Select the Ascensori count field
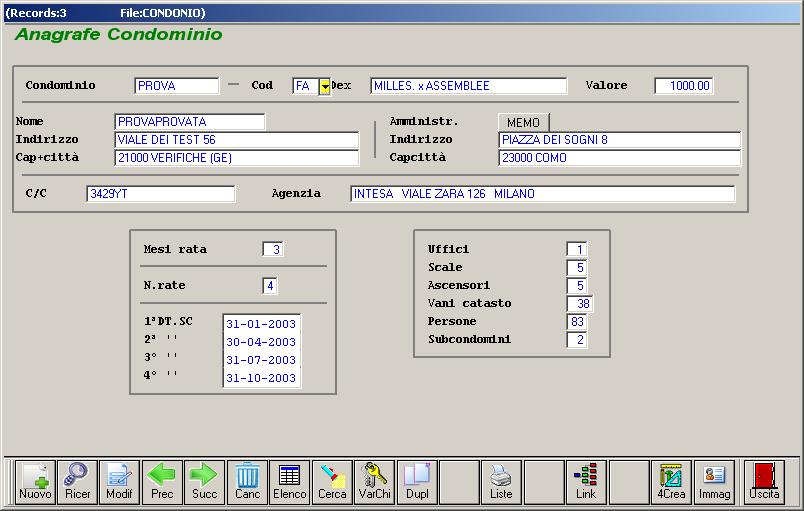Viewport: 804px width, 511px height. 577,285
